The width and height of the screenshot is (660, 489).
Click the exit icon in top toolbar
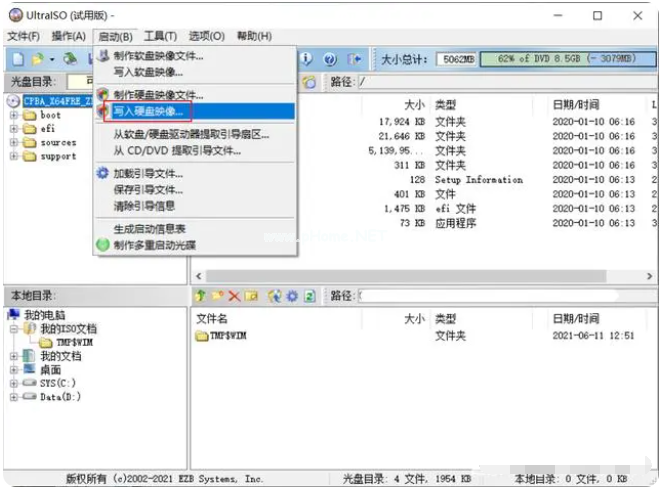(354, 59)
